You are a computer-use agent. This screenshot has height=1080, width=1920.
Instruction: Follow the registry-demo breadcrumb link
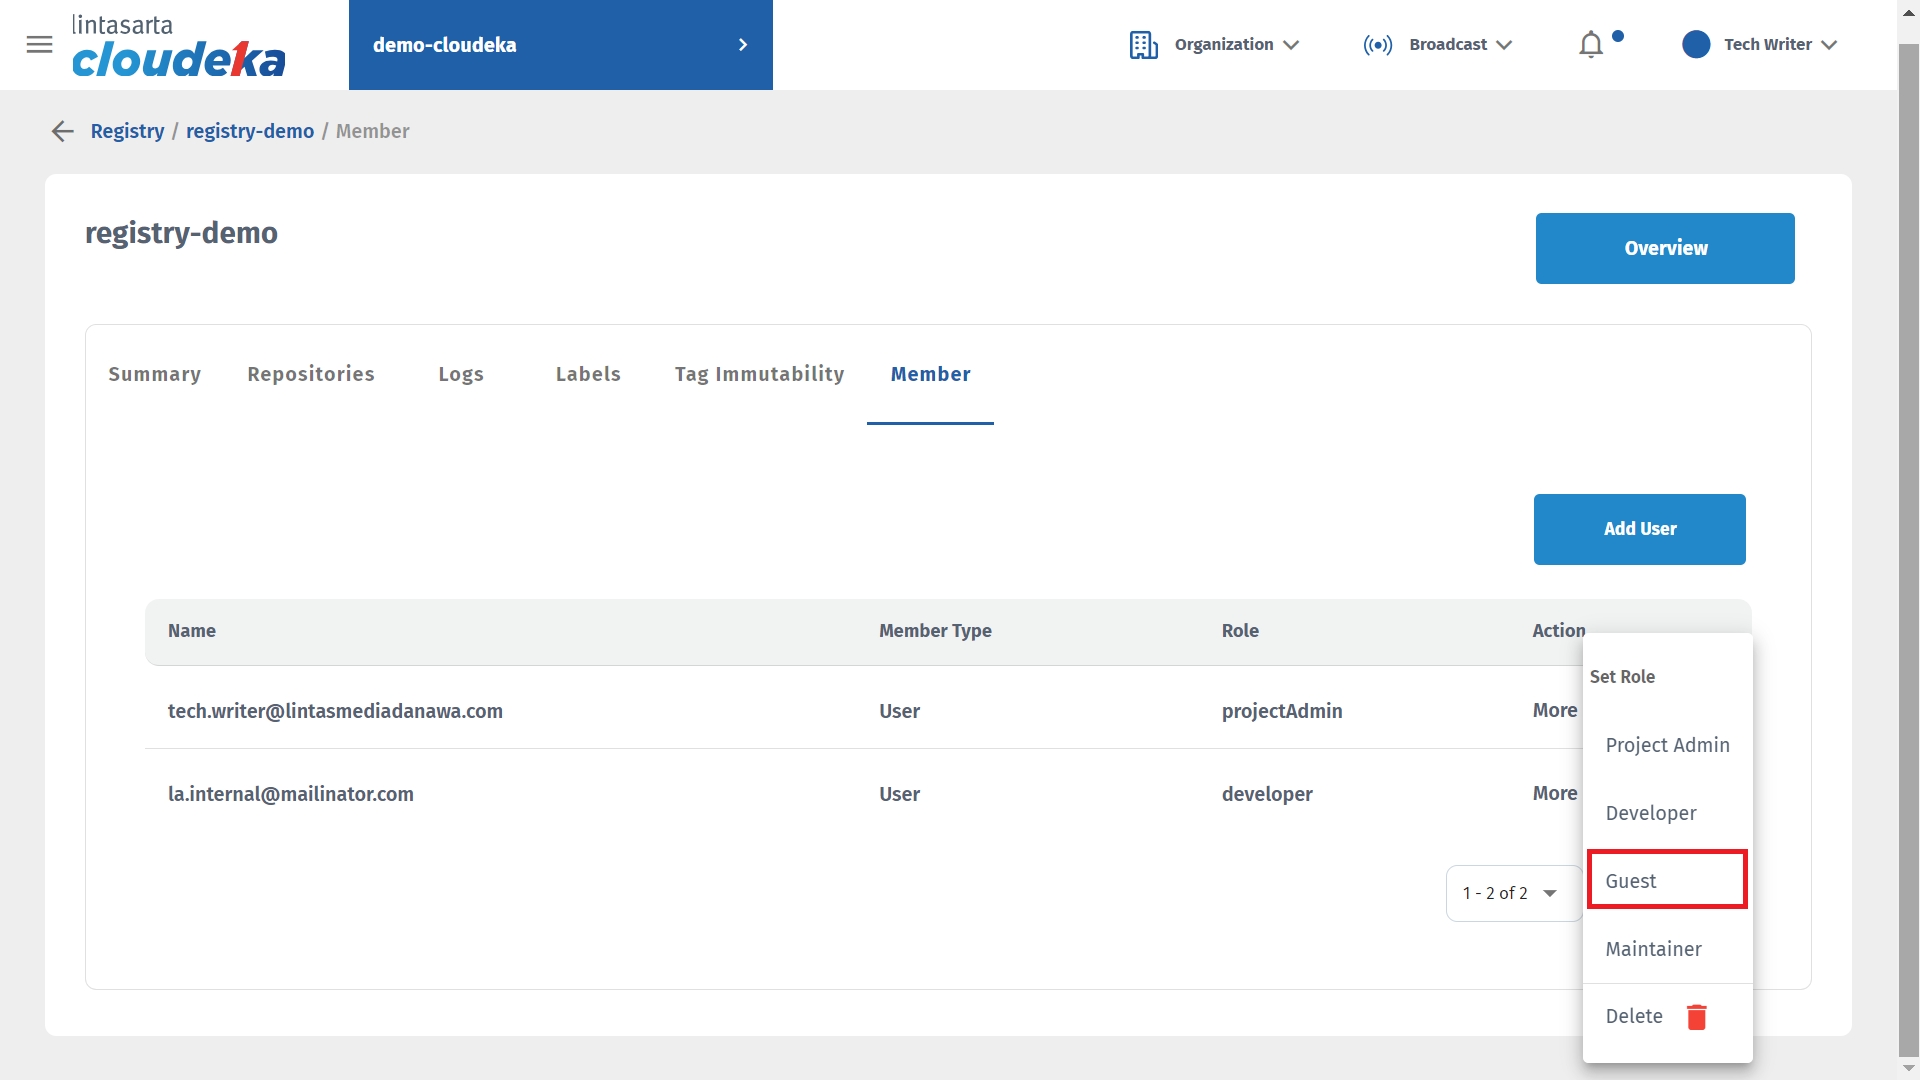tap(249, 131)
